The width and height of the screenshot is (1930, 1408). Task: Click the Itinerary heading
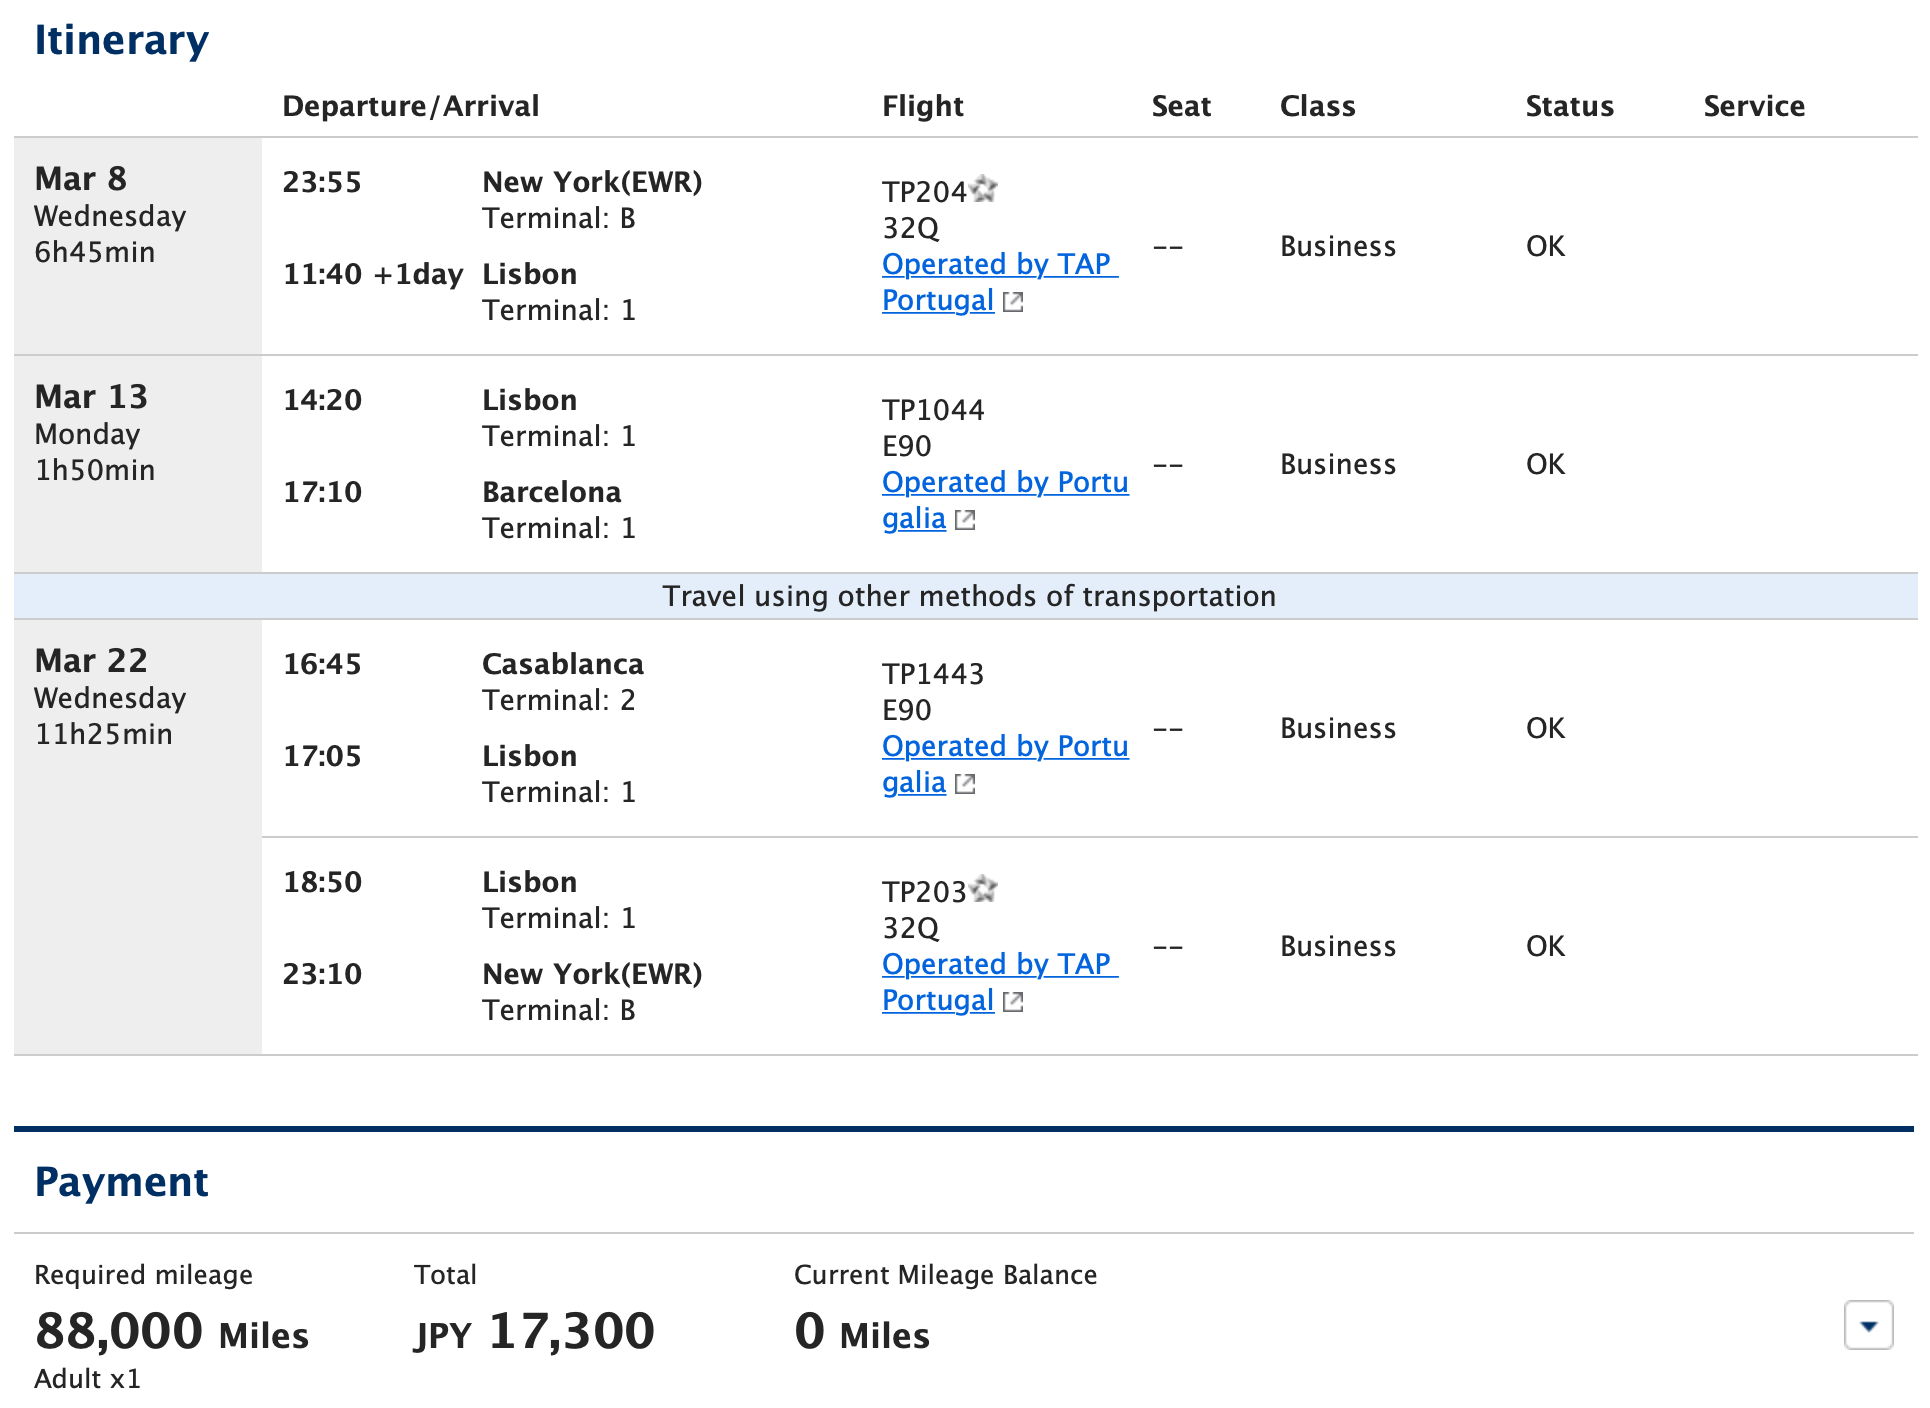coord(122,39)
